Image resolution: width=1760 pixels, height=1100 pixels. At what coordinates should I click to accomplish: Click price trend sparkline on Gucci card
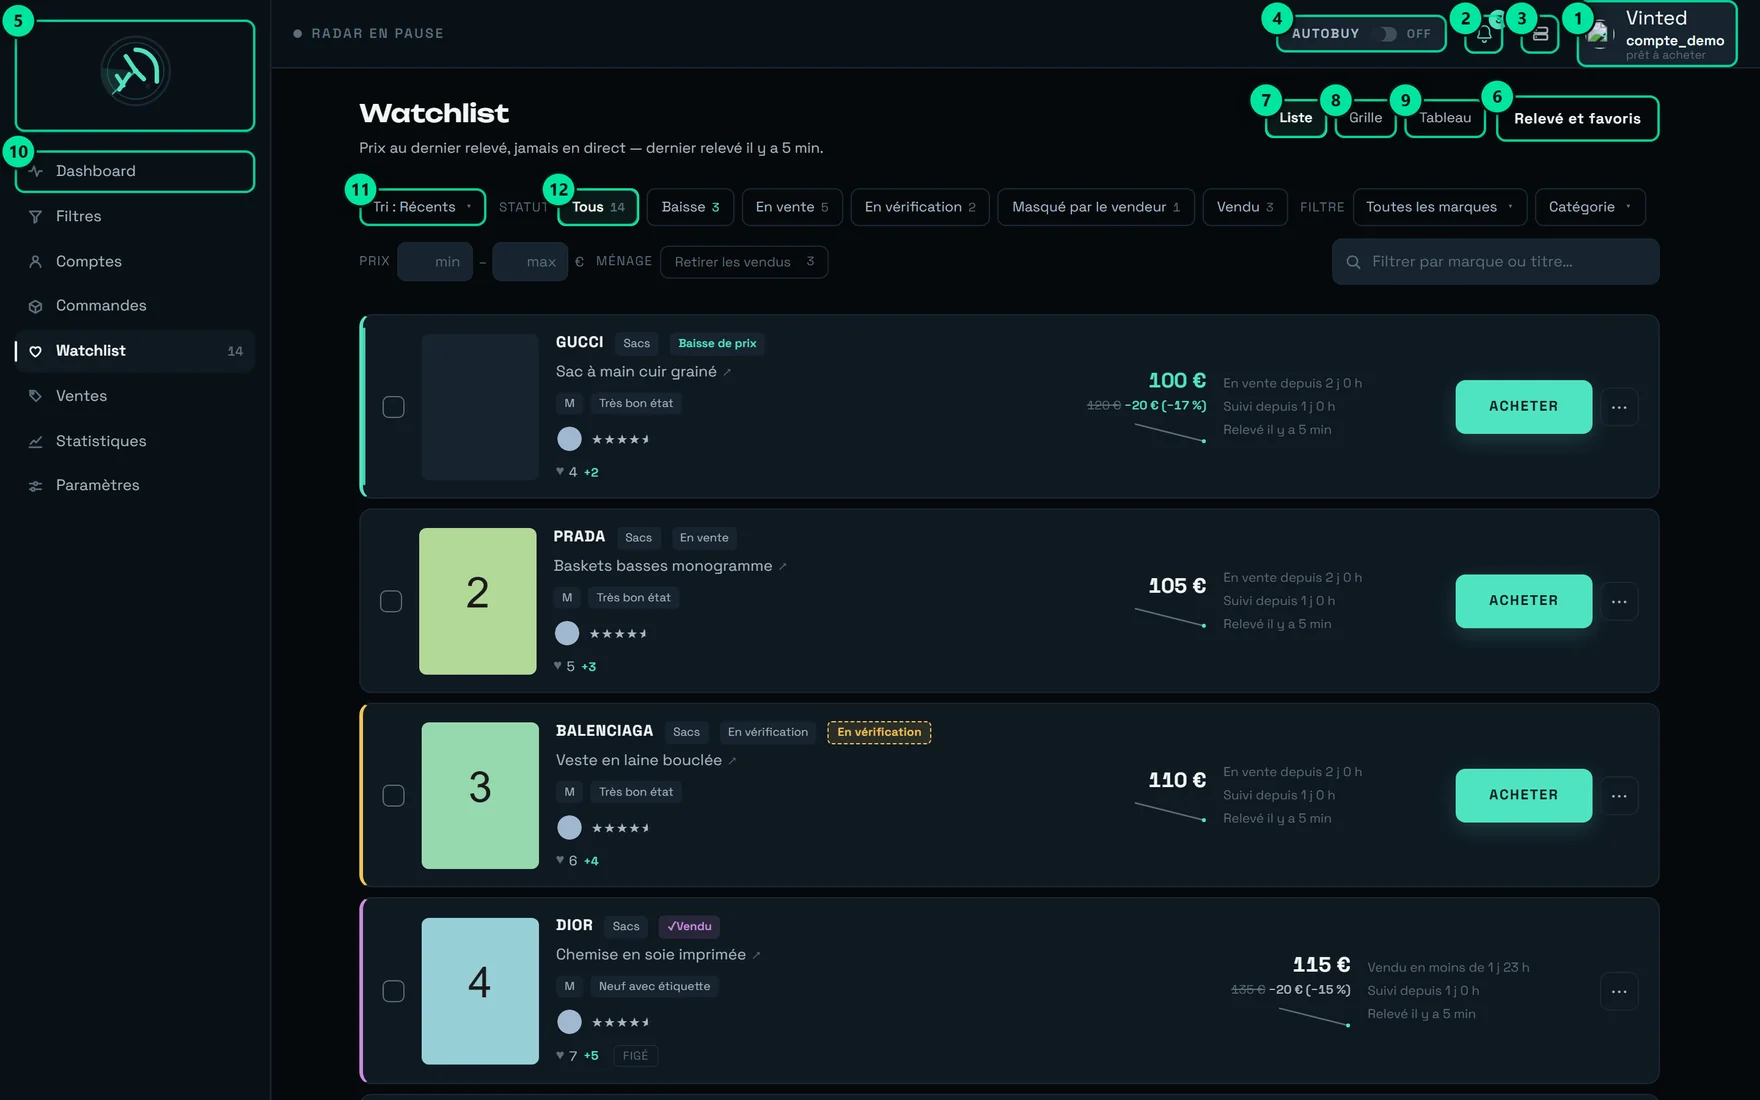coord(1170,433)
